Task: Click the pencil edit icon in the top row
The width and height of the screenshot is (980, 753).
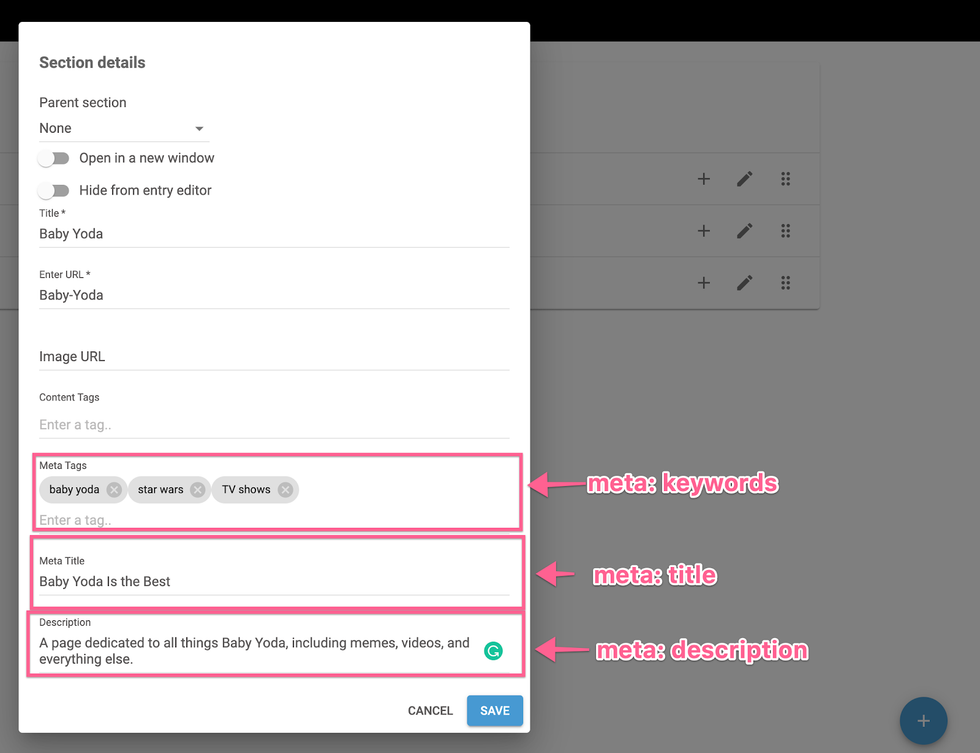Action: [744, 179]
